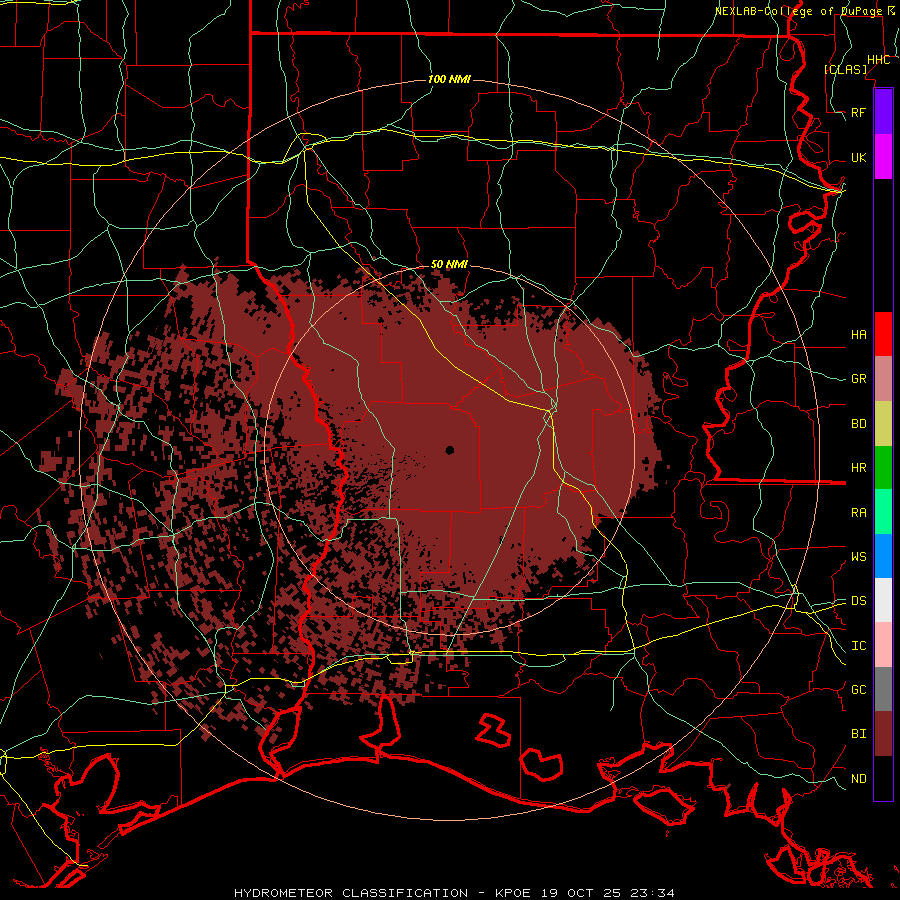The image size is (900, 900).
Task: Click the BI dark red legend swatch
Action: 883,734
